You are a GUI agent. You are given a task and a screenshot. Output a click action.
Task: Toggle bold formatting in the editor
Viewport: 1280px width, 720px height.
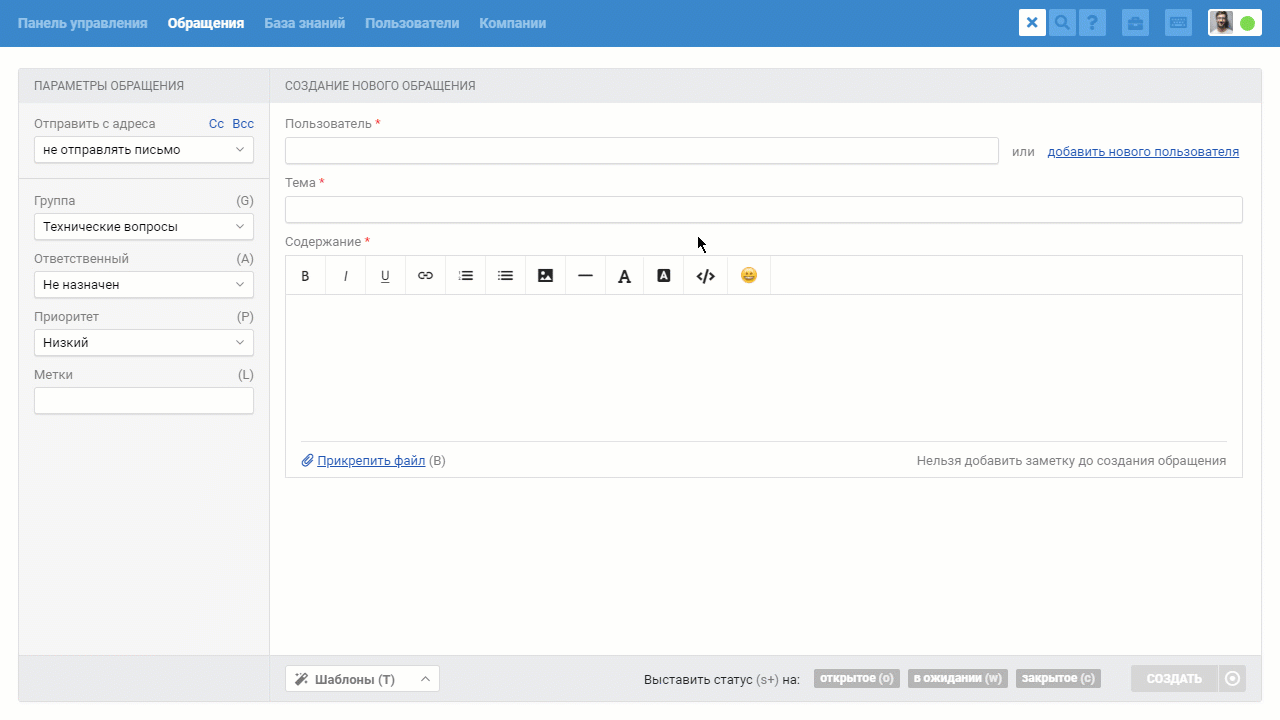click(306, 276)
